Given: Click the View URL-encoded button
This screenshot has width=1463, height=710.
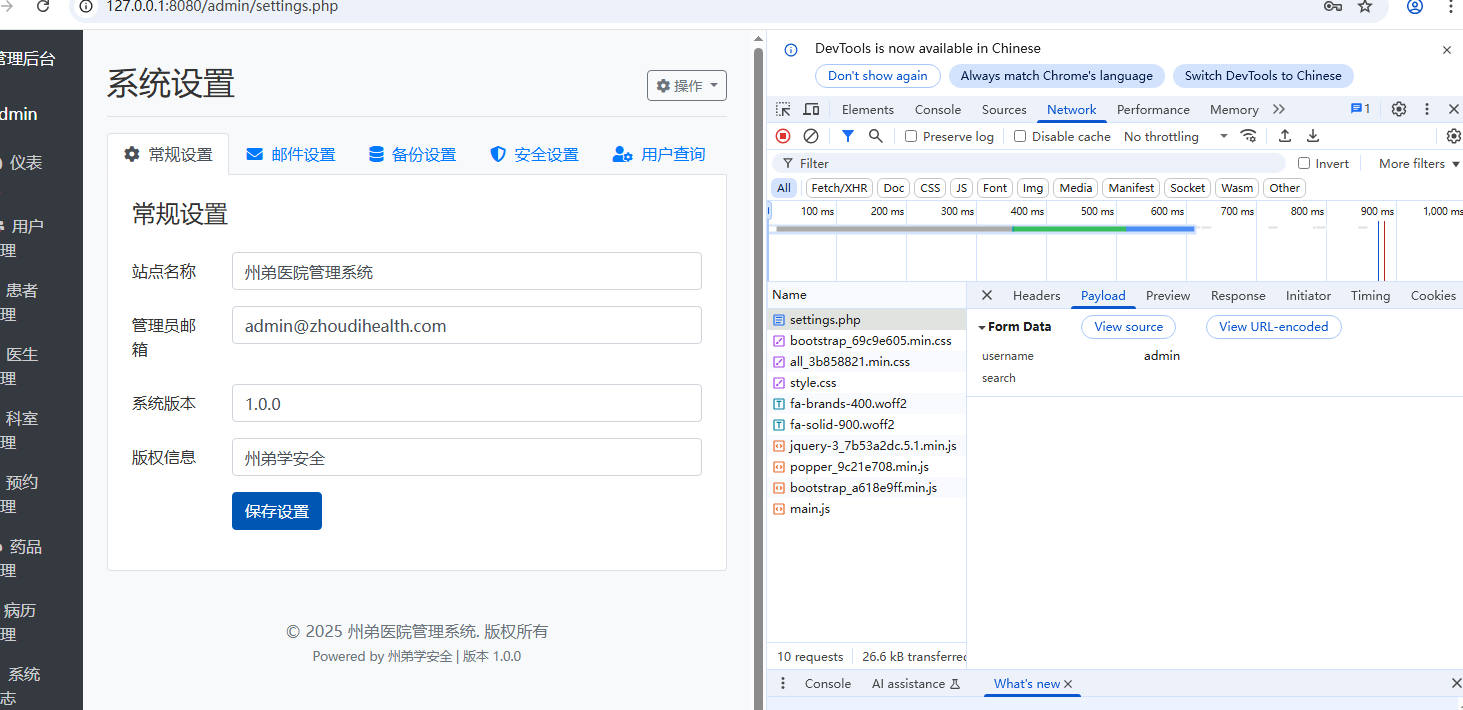Looking at the screenshot, I should pos(1273,327).
